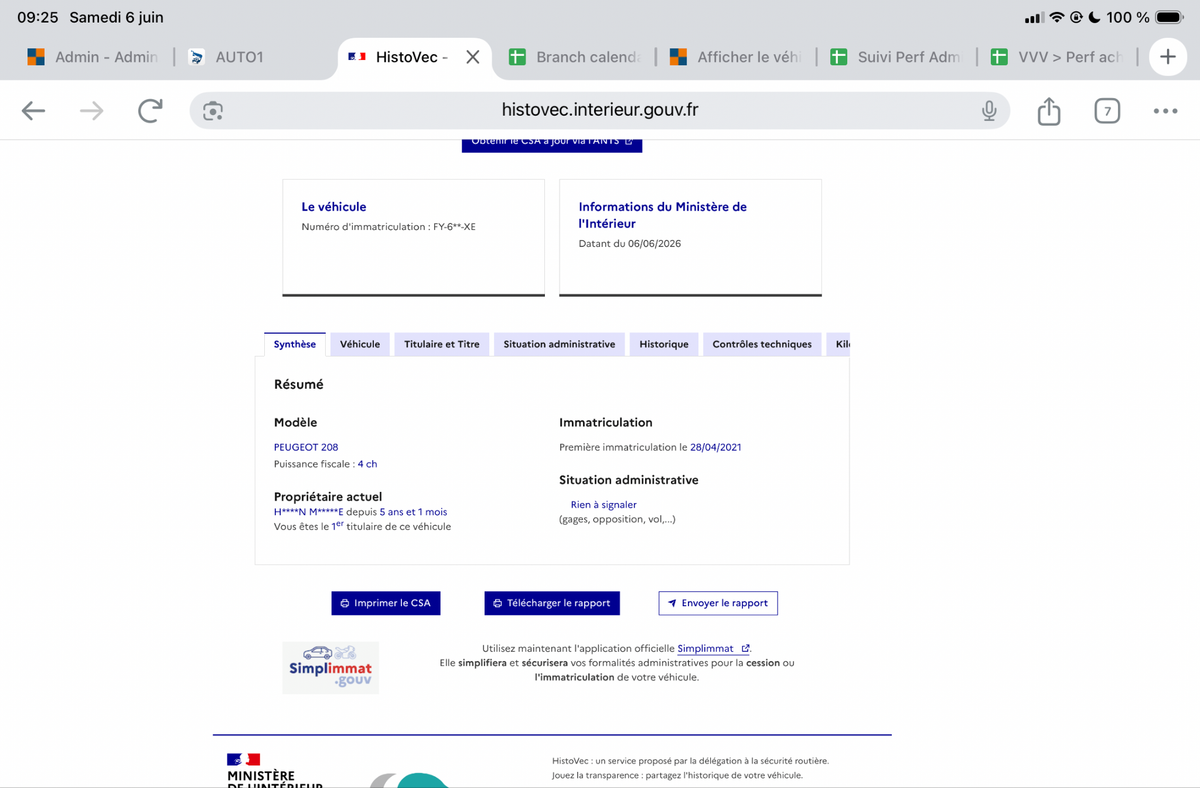Image resolution: width=1200 pixels, height=788 pixels.
Task: Click the Imprimer le CSA button
Action: (x=386, y=603)
